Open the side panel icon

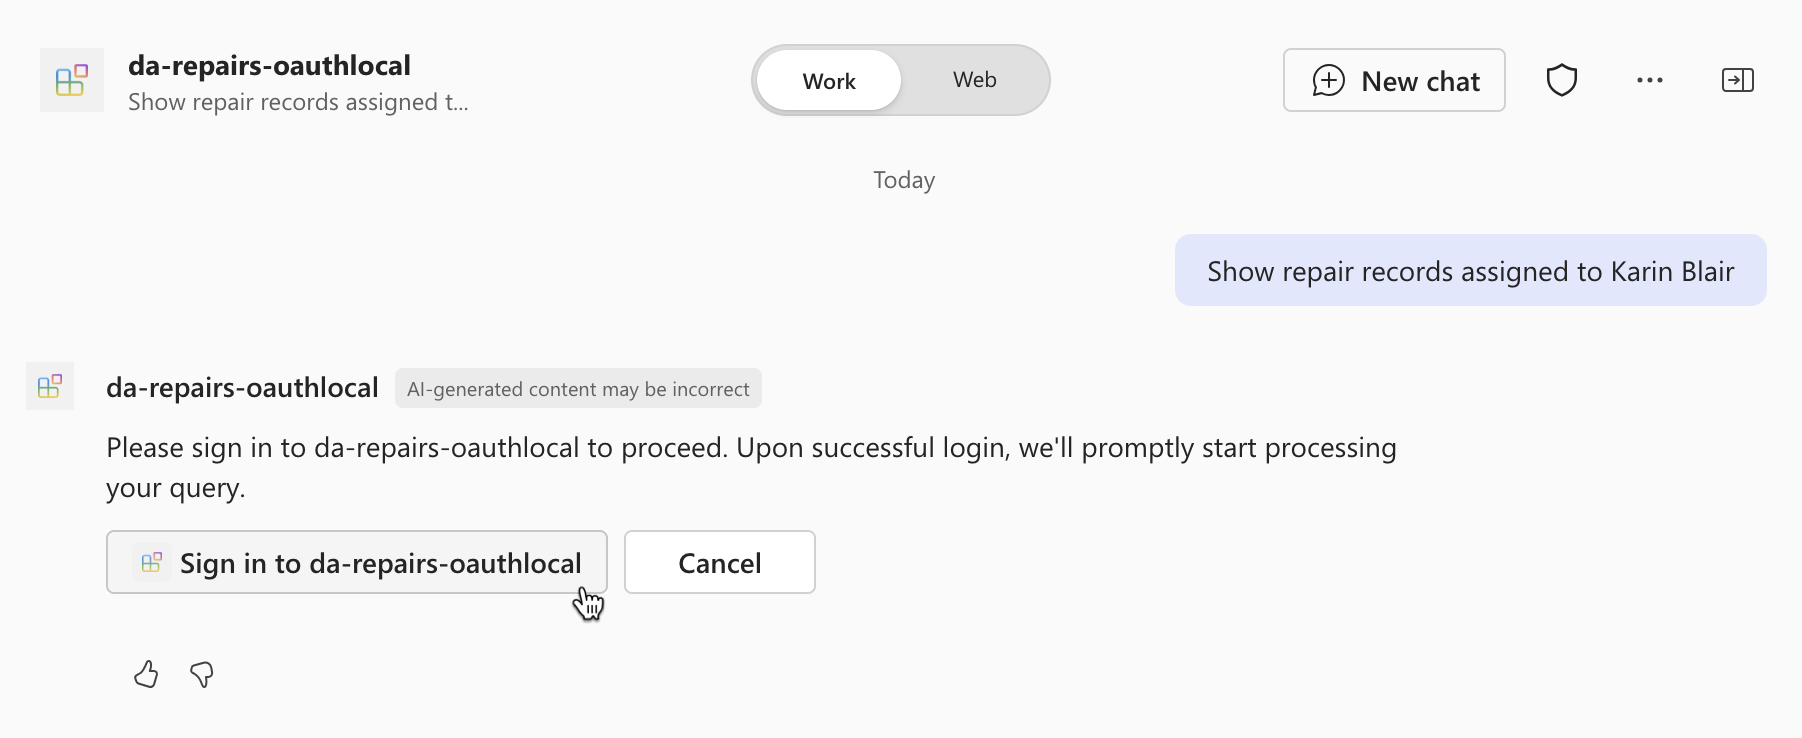click(1738, 80)
